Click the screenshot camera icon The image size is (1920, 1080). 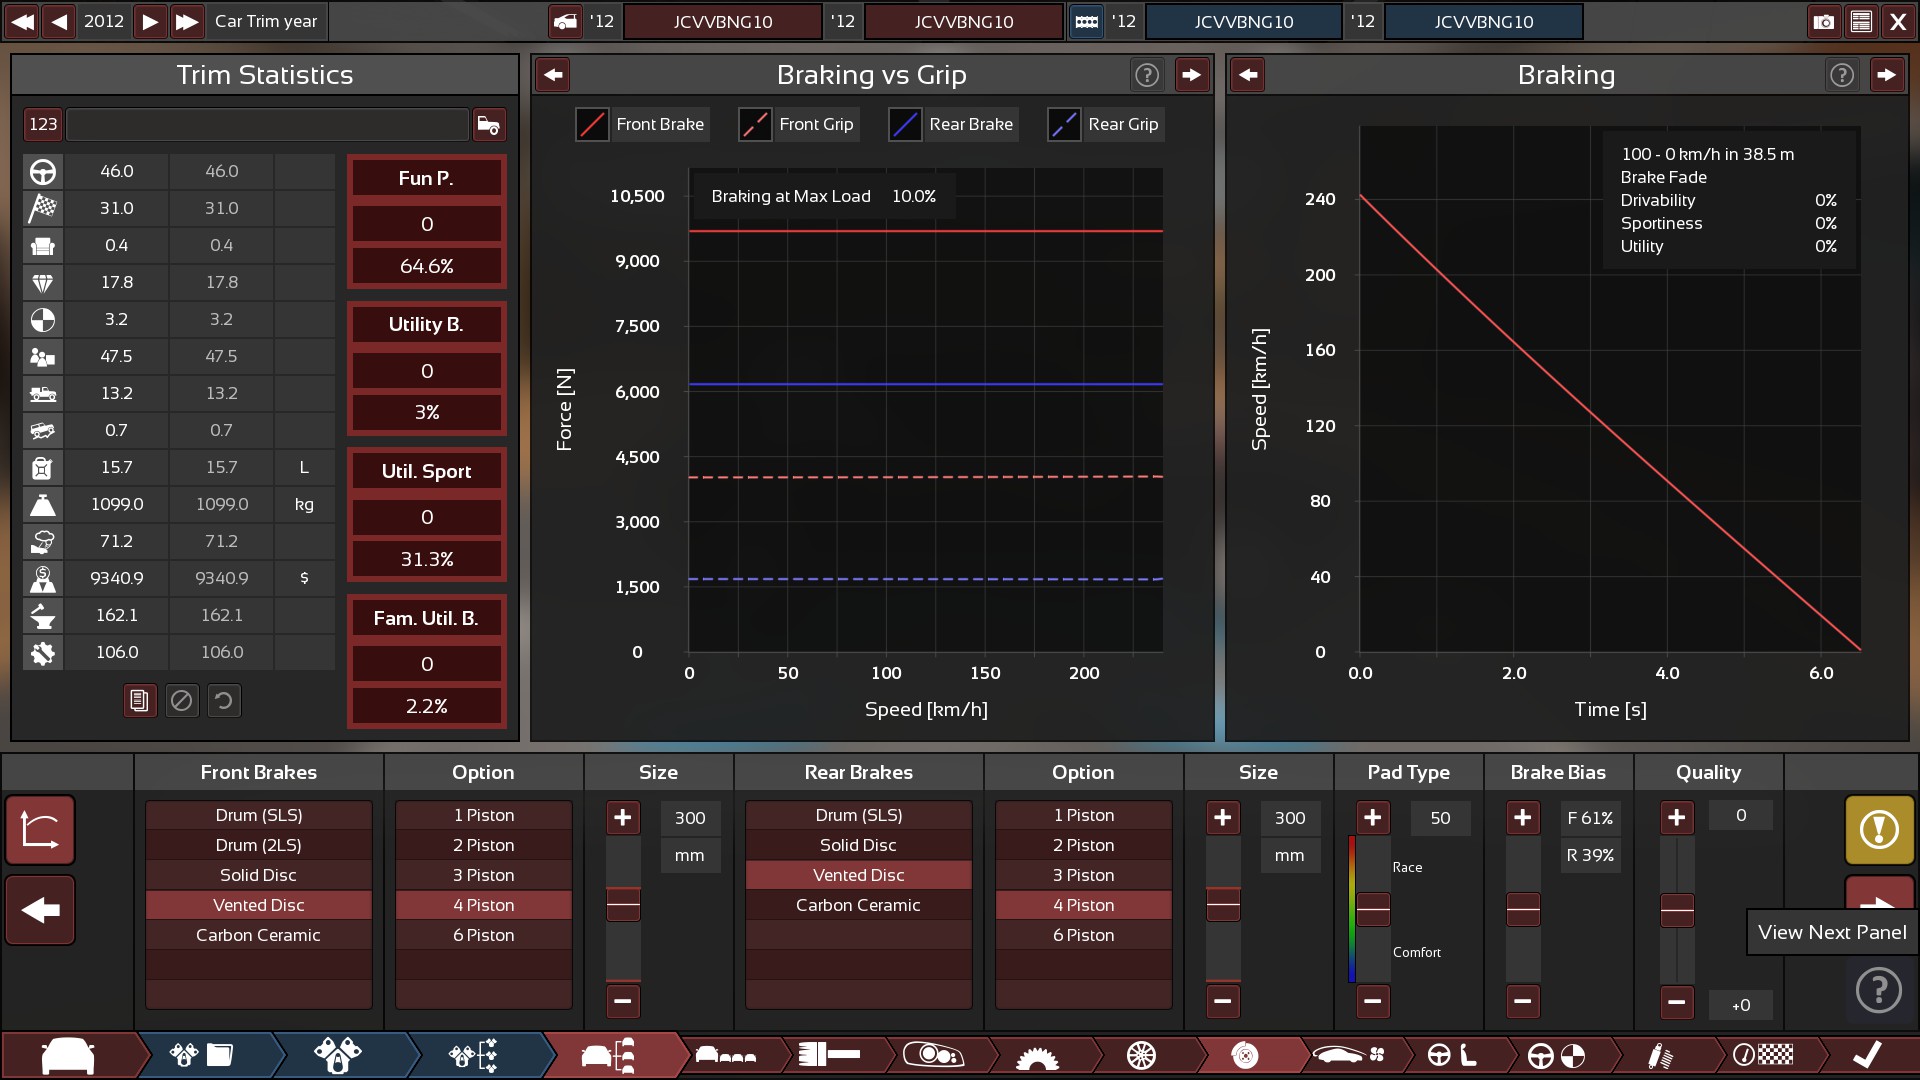[1823, 21]
